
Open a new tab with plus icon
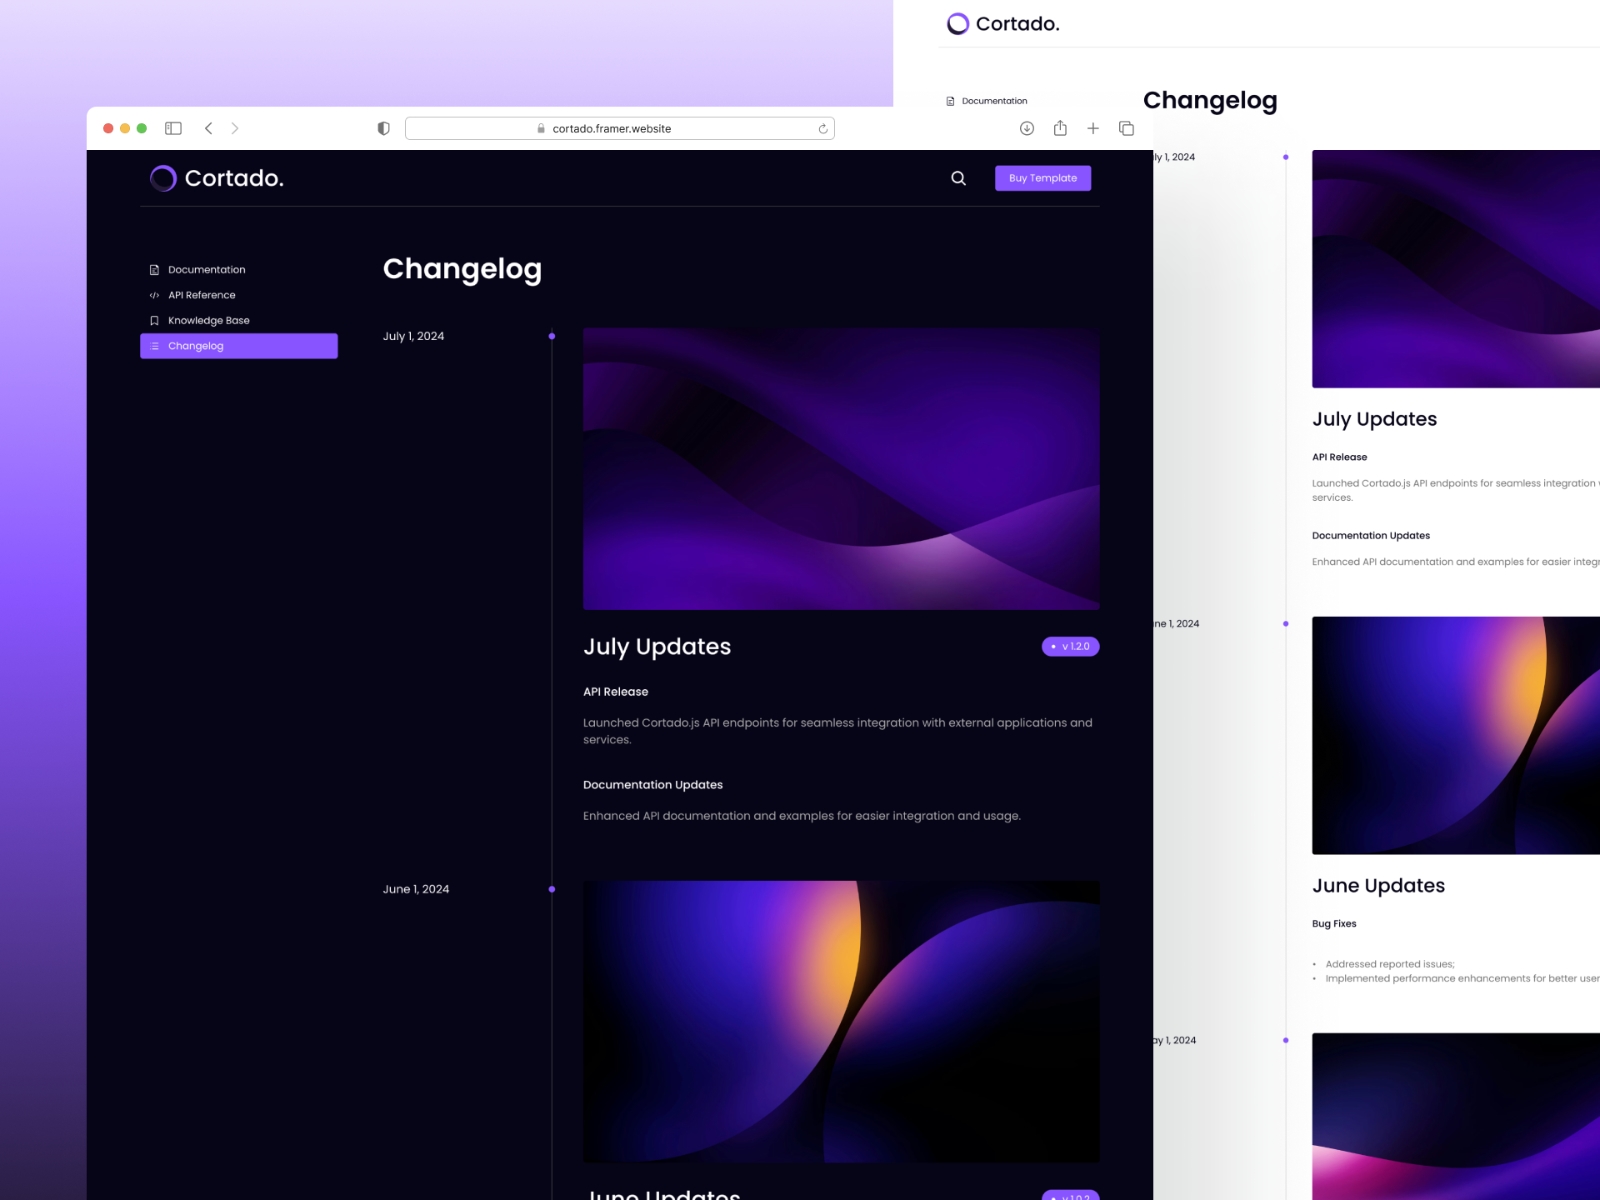coord(1093,128)
